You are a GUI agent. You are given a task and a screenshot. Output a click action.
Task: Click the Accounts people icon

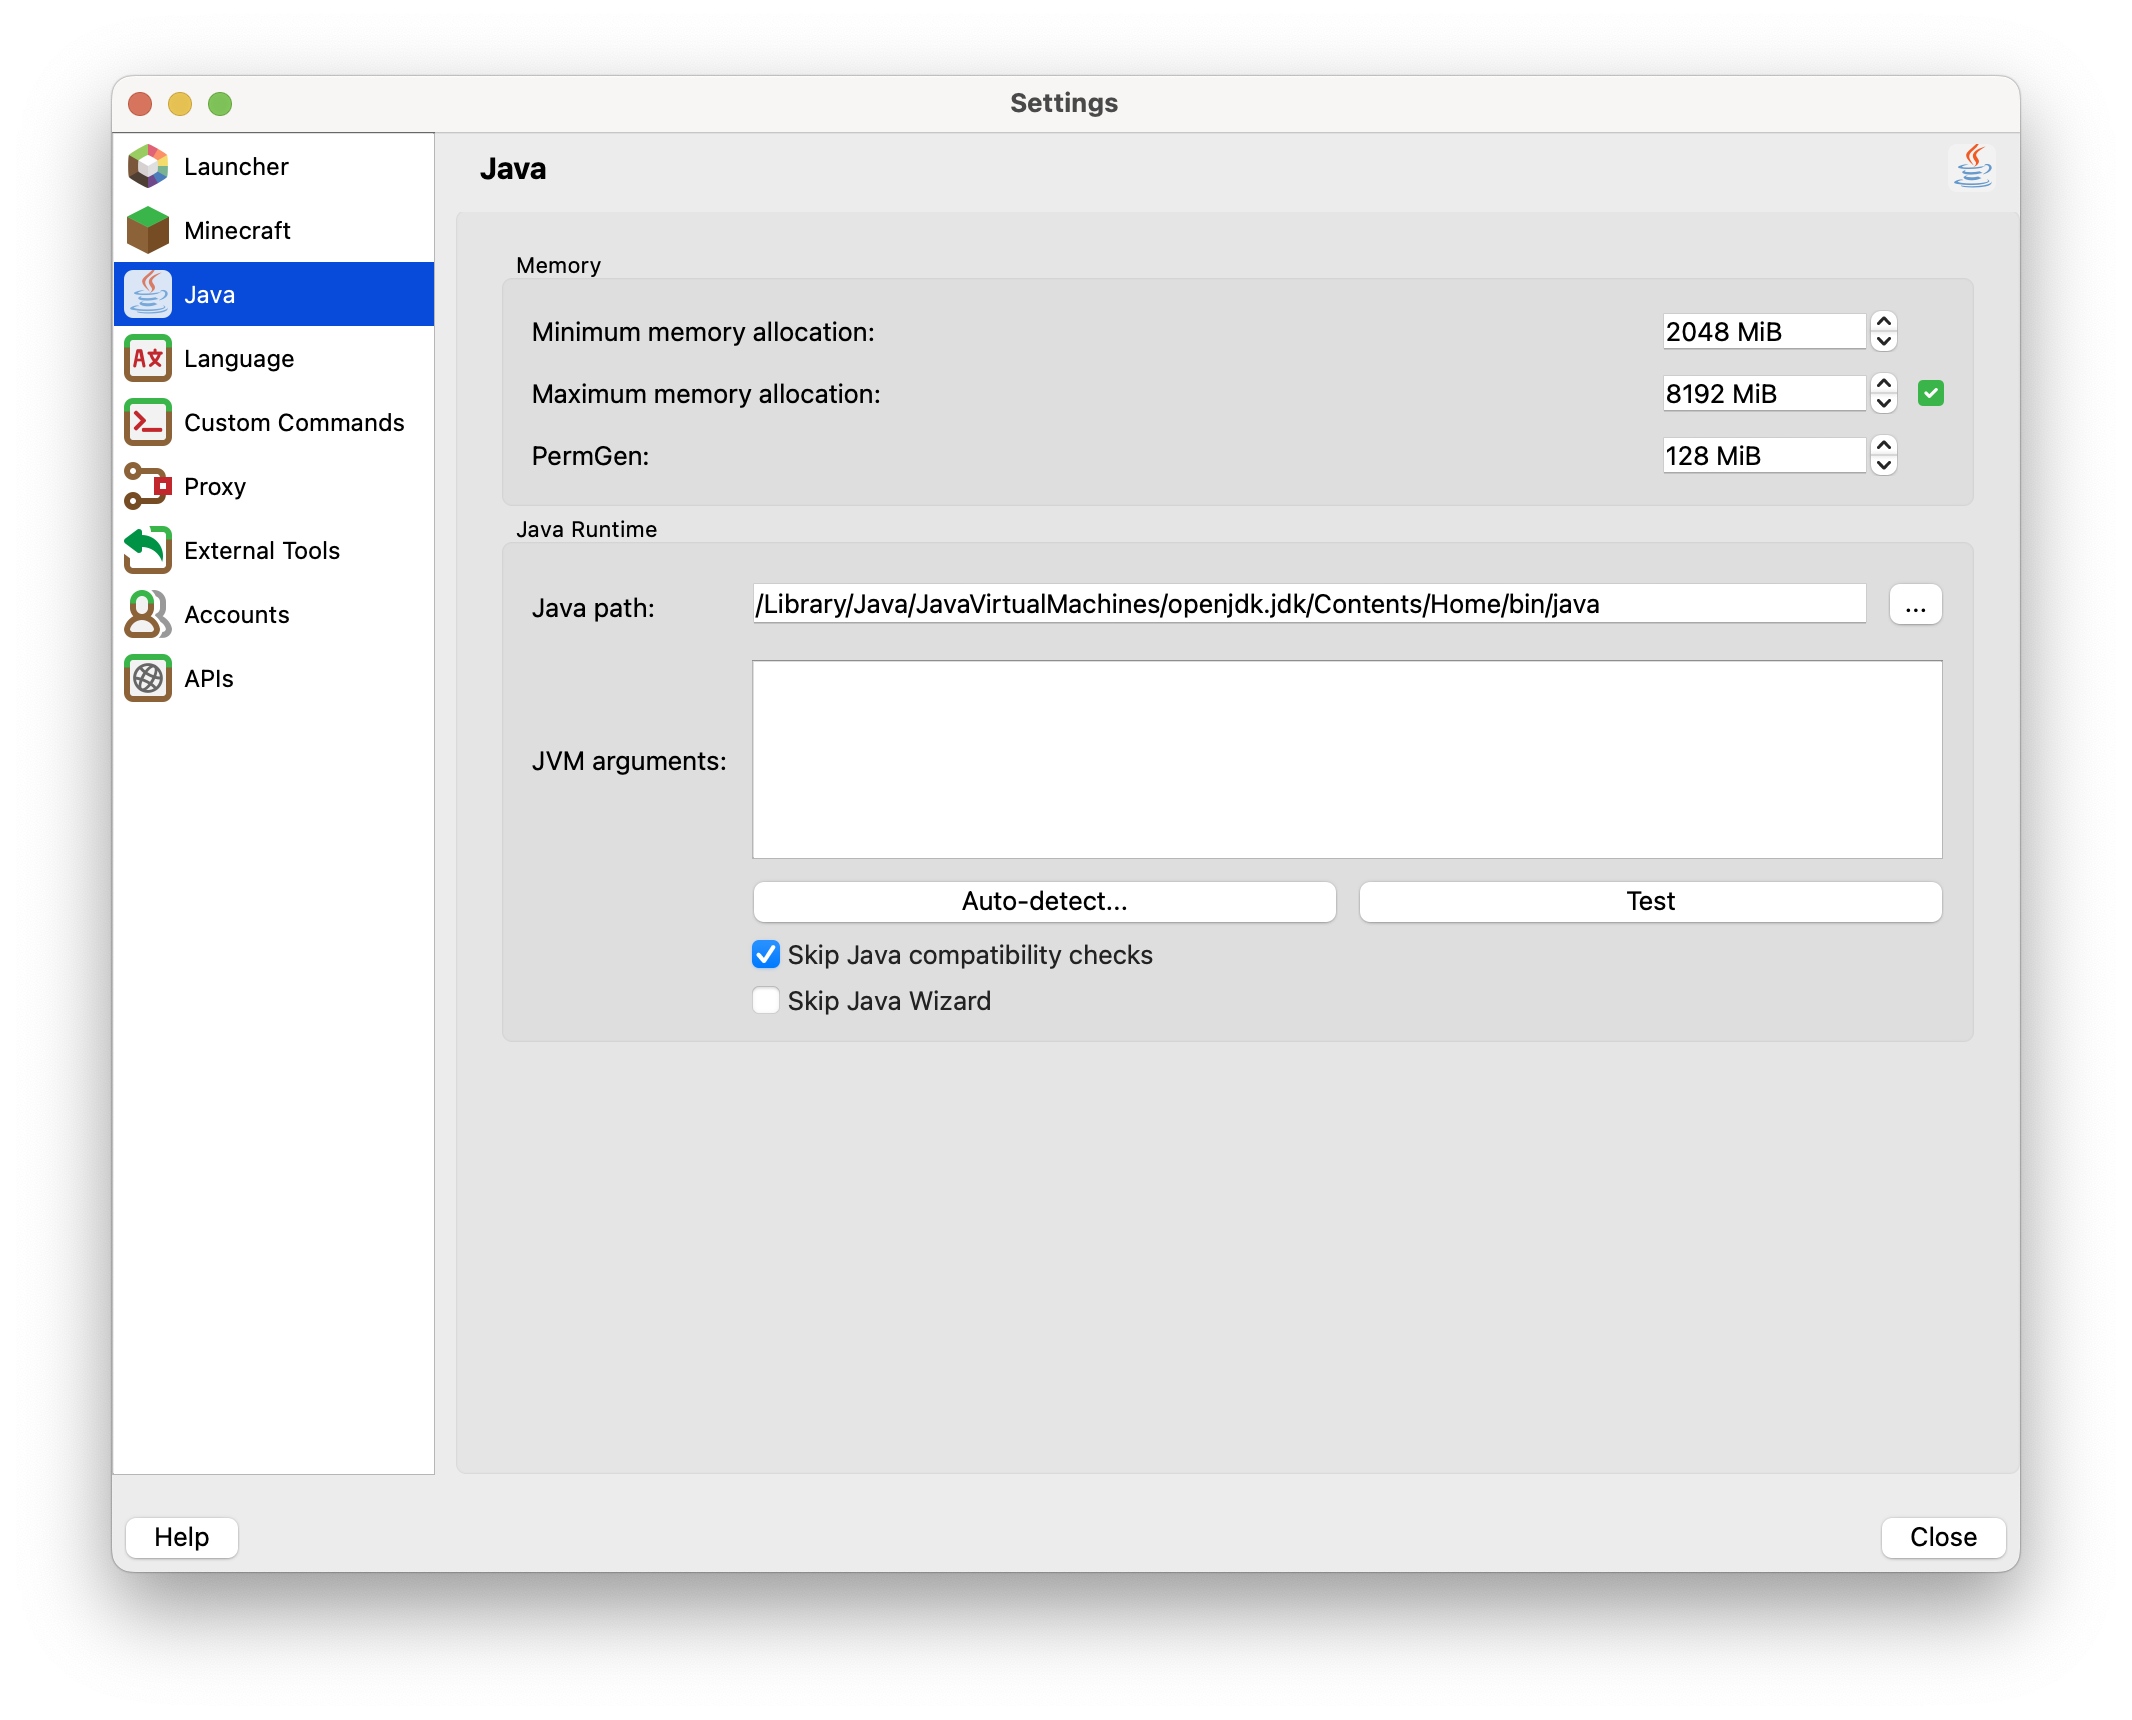pyautogui.click(x=148, y=614)
